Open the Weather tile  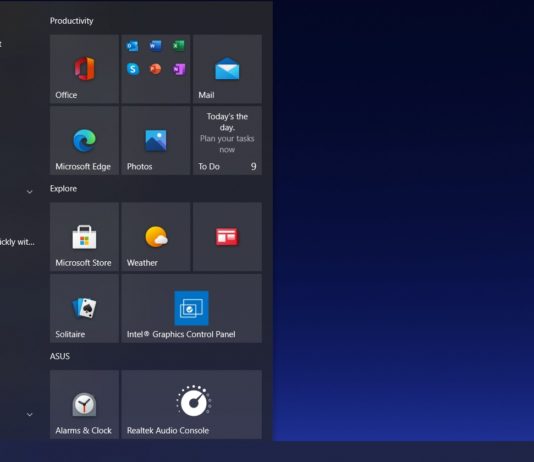click(x=156, y=237)
